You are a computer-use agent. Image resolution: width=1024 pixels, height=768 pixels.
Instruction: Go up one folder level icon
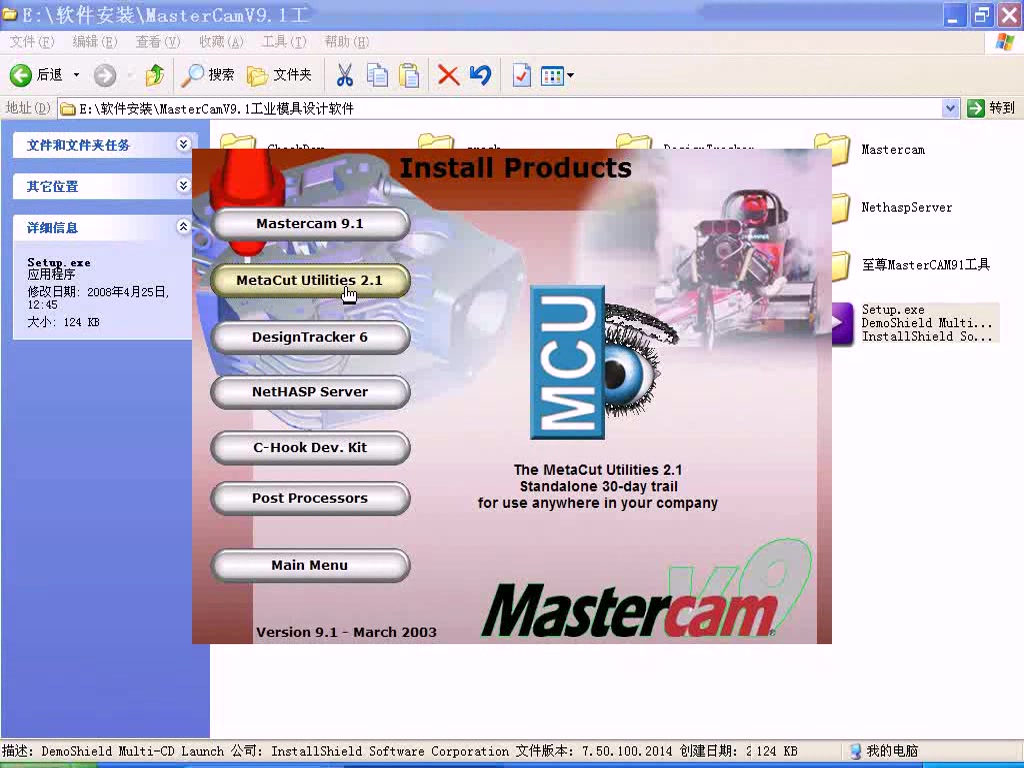pos(155,75)
